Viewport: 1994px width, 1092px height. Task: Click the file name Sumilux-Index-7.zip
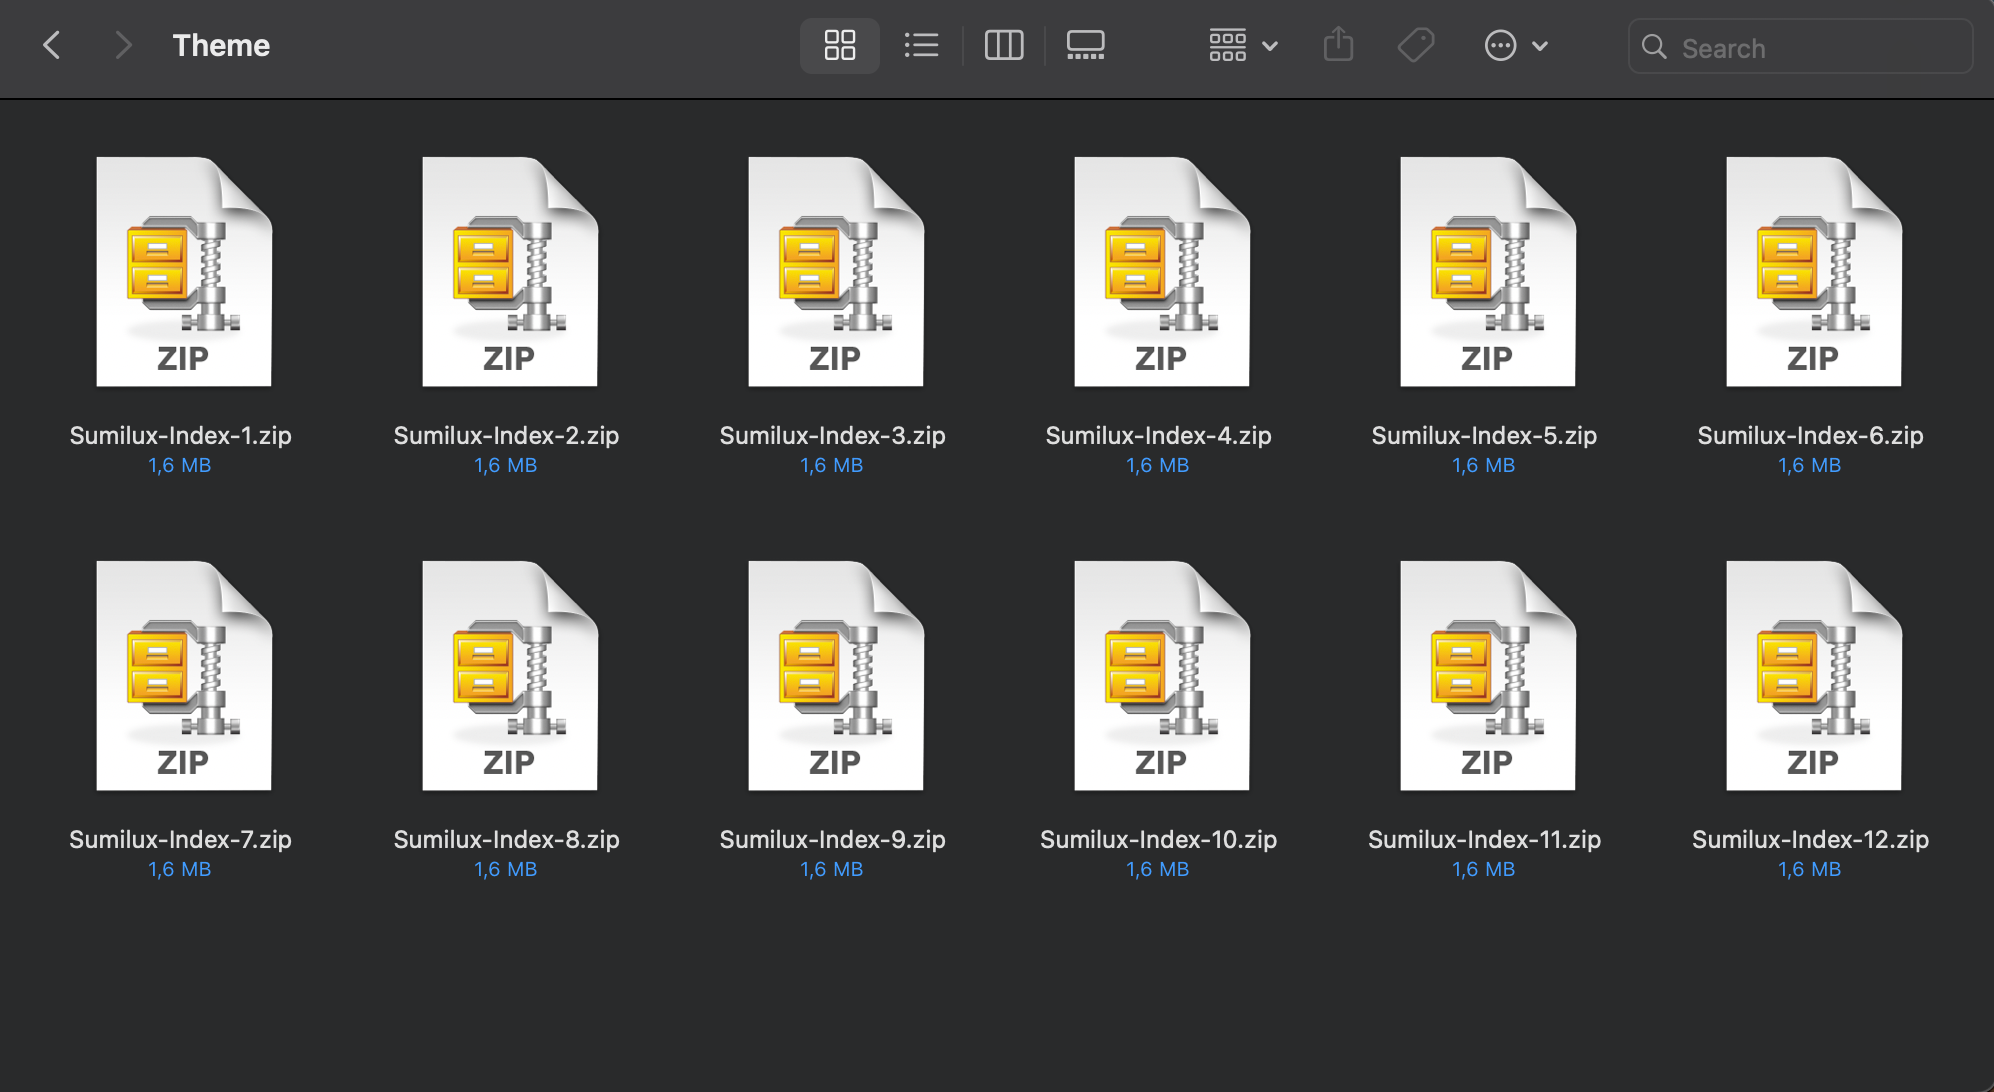180,840
